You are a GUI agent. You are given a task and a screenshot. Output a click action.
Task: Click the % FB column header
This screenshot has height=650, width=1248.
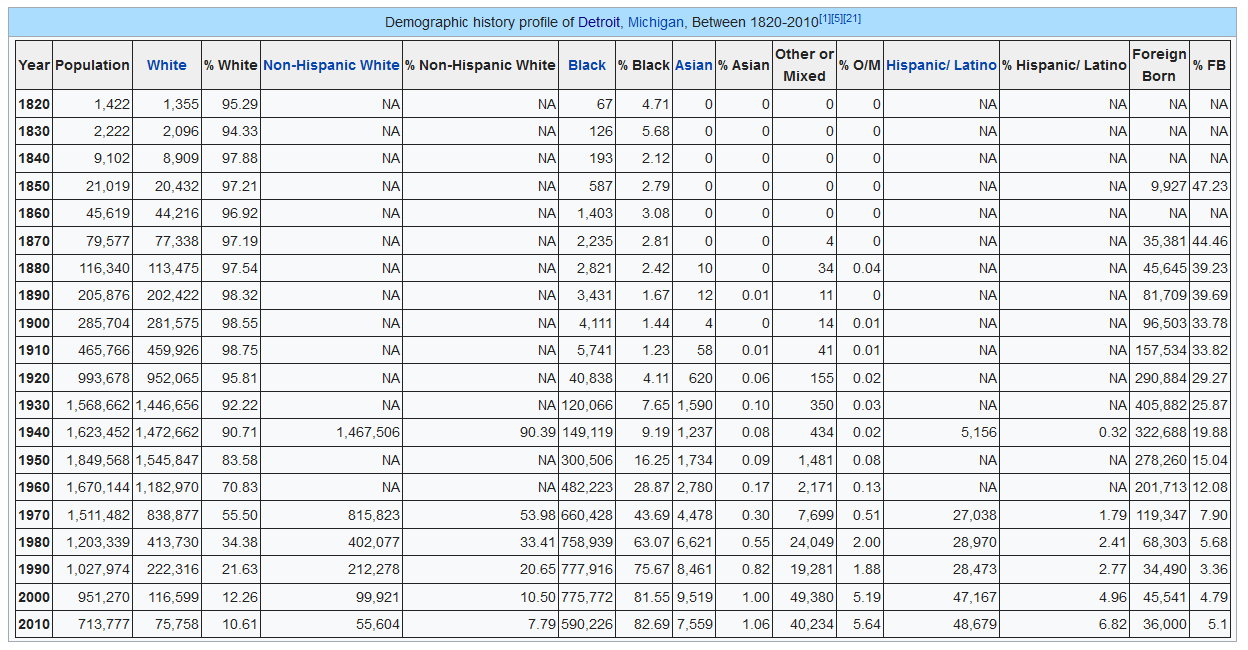(1210, 65)
